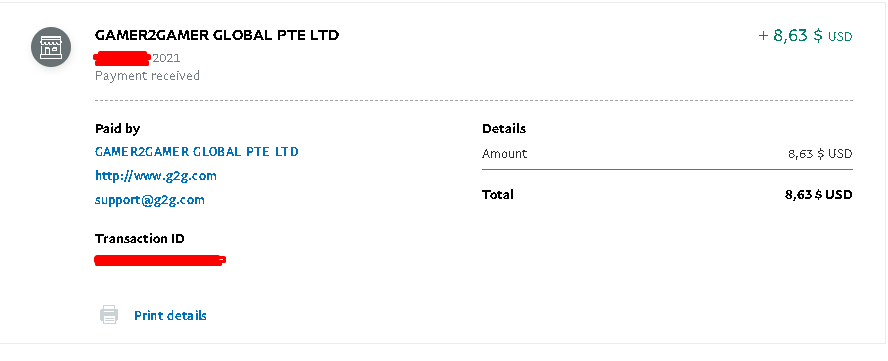Click the Transaction ID label

click(x=139, y=239)
